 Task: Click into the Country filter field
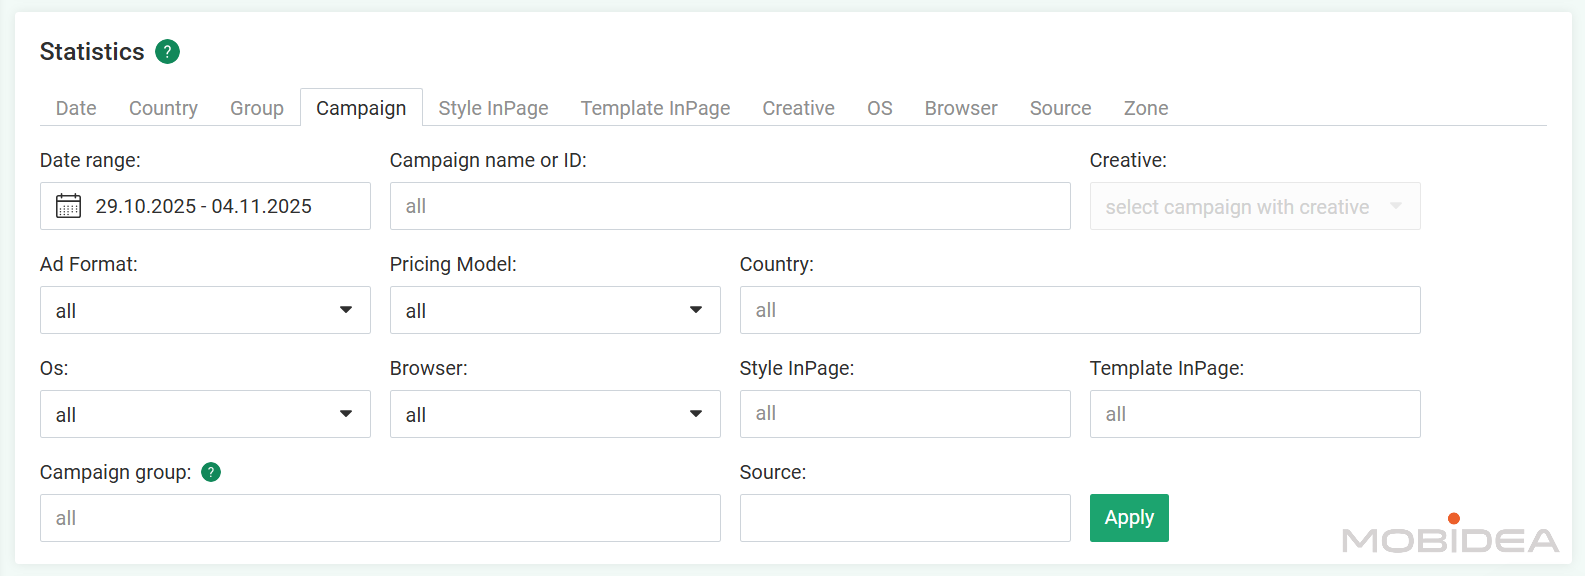pyautogui.click(x=1080, y=310)
